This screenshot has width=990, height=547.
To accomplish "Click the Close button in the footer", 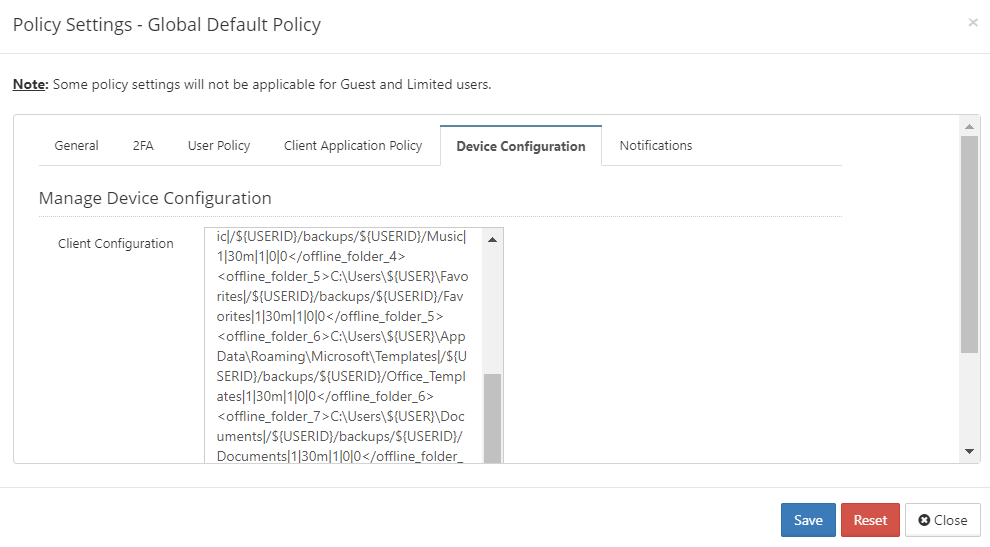I will coord(942,520).
